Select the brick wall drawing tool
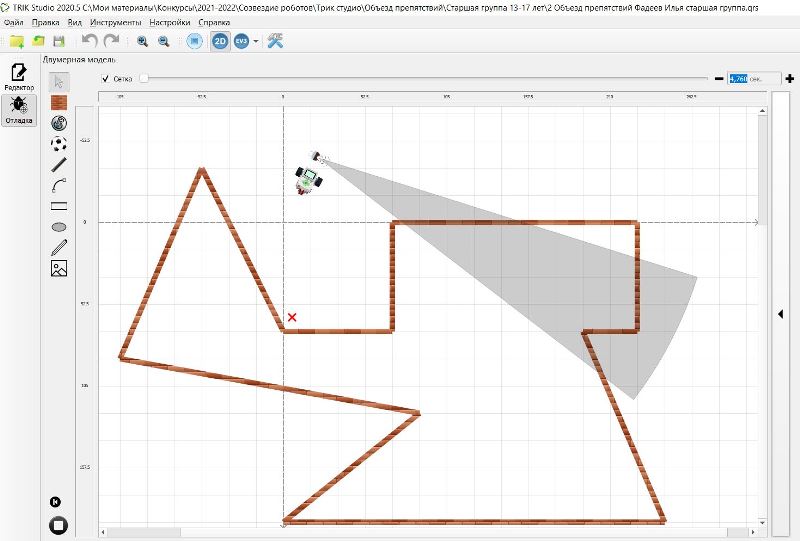Image resolution: width=800 pixels, height=541 pixels. [59, 102]
